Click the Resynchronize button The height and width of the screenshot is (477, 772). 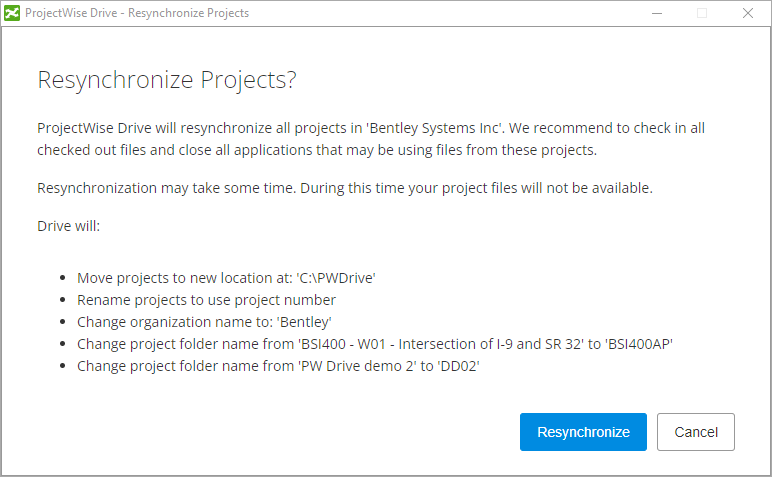(583, 432)
